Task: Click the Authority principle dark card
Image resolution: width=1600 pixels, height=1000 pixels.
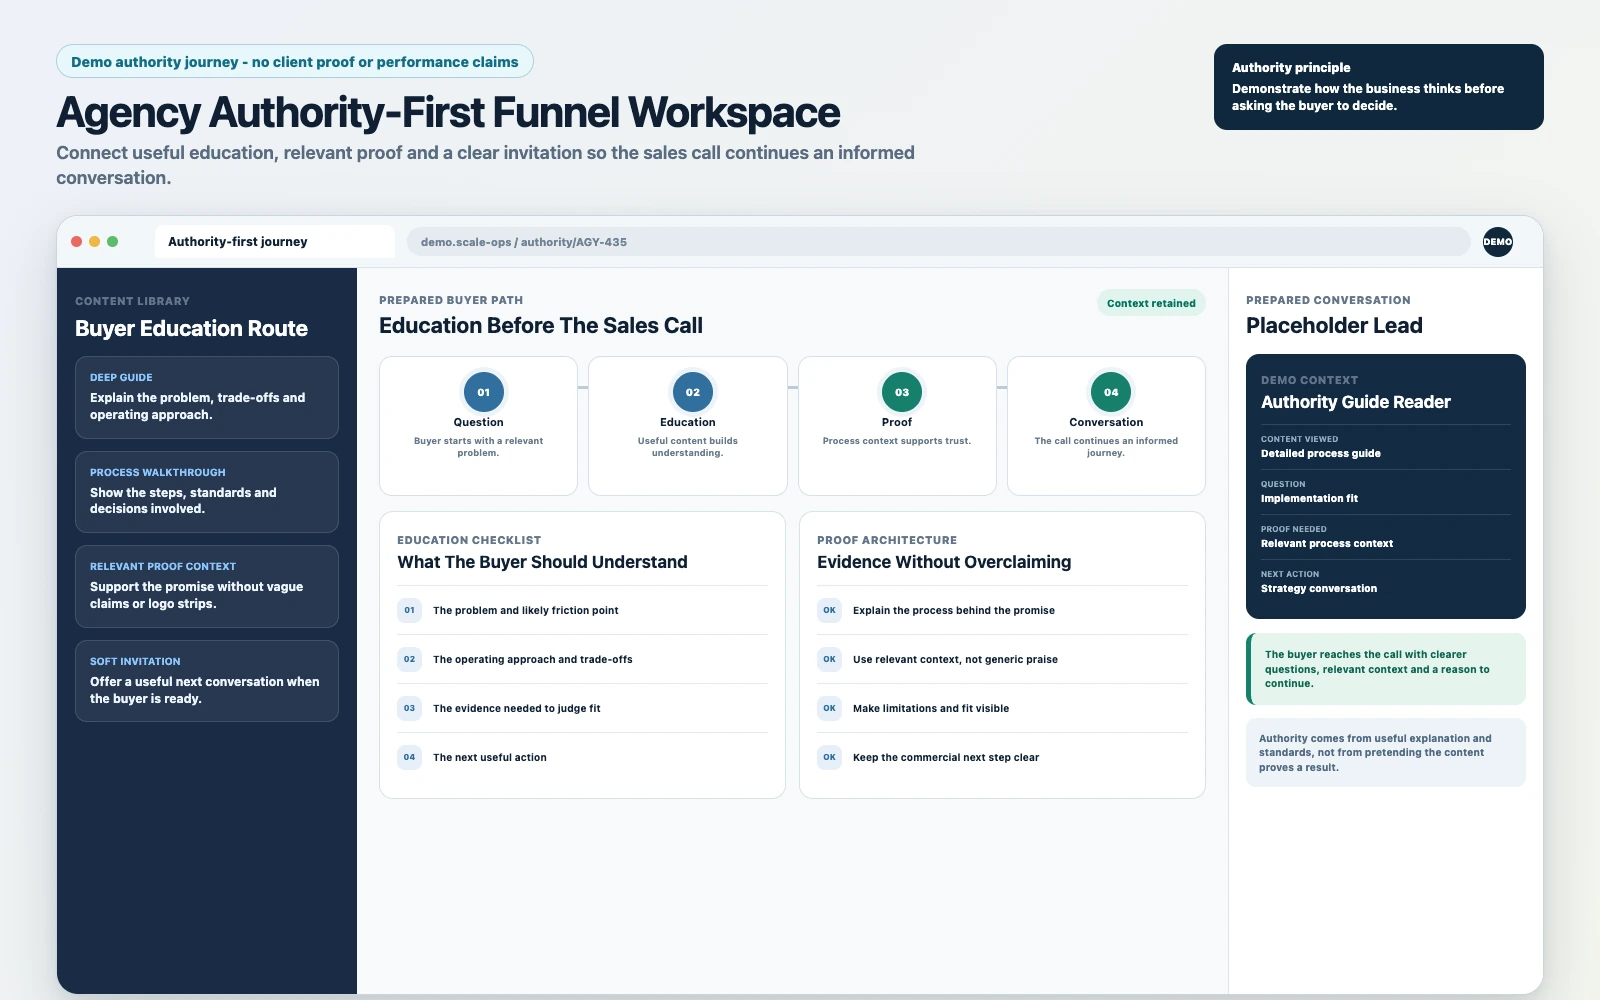Action: [1378, 87]
